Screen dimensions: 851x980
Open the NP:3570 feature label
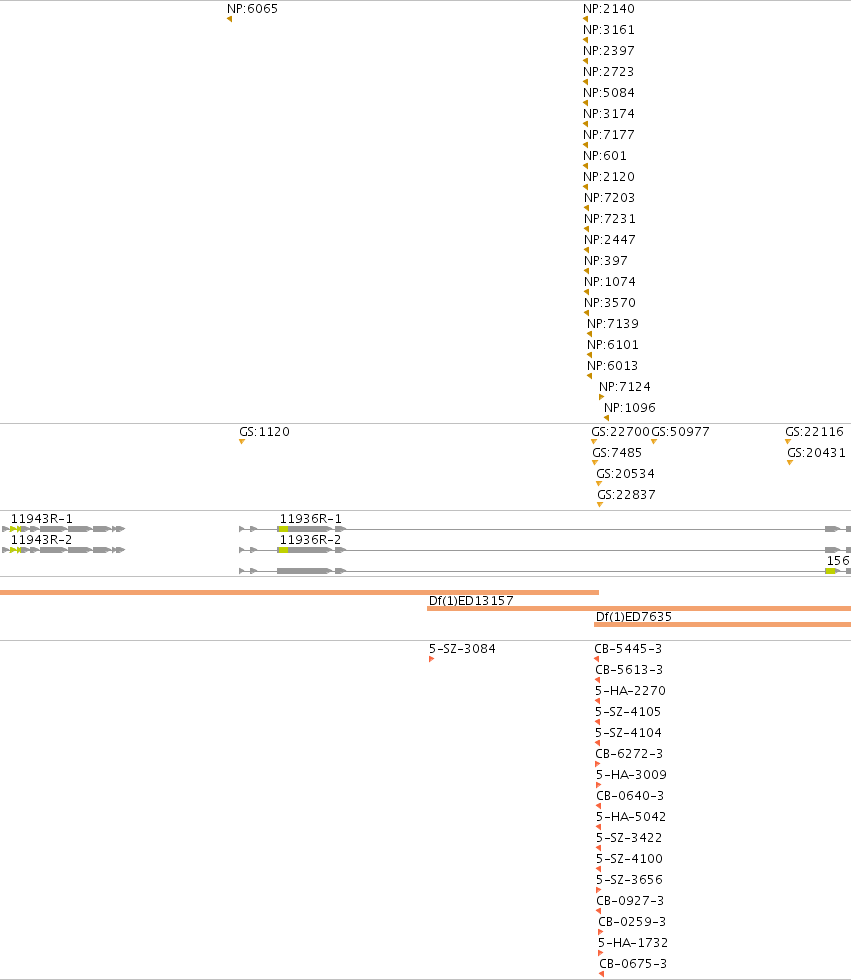tap(610, 302)
